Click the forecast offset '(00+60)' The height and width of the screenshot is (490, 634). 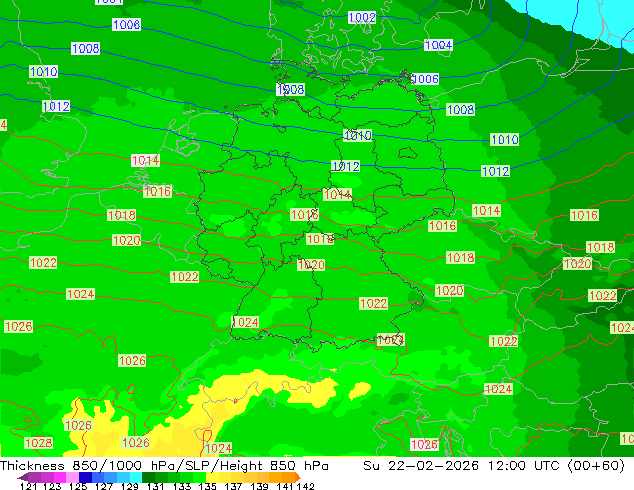pos(597,466)
